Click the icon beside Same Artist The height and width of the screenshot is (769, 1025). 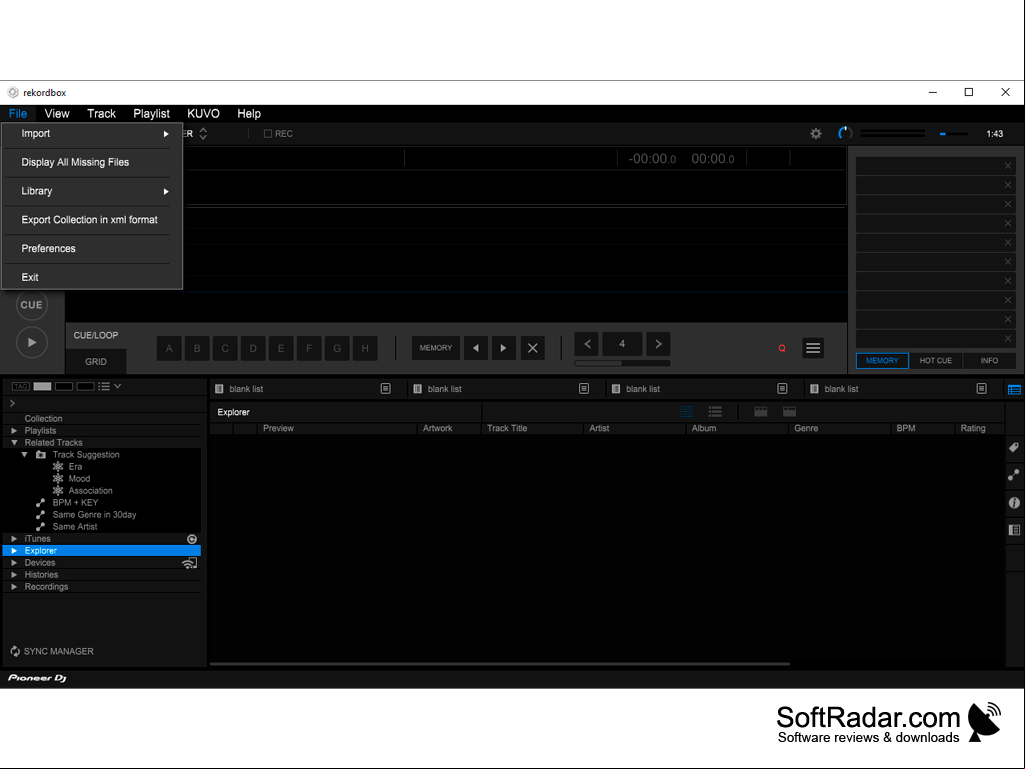coord(41,526)
